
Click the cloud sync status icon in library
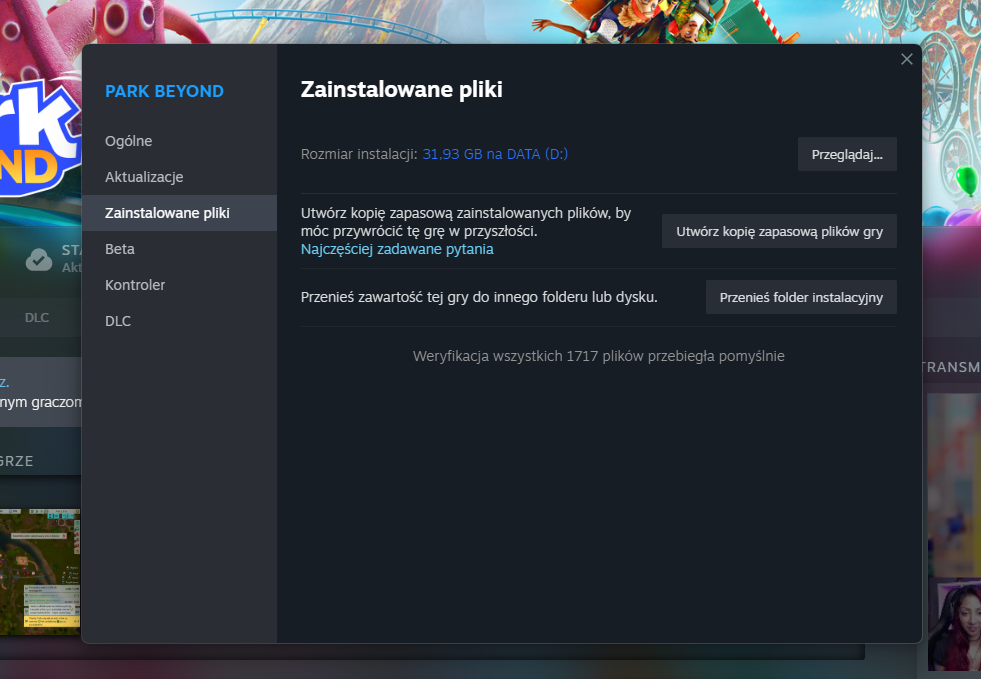click(x=39, y=259)
